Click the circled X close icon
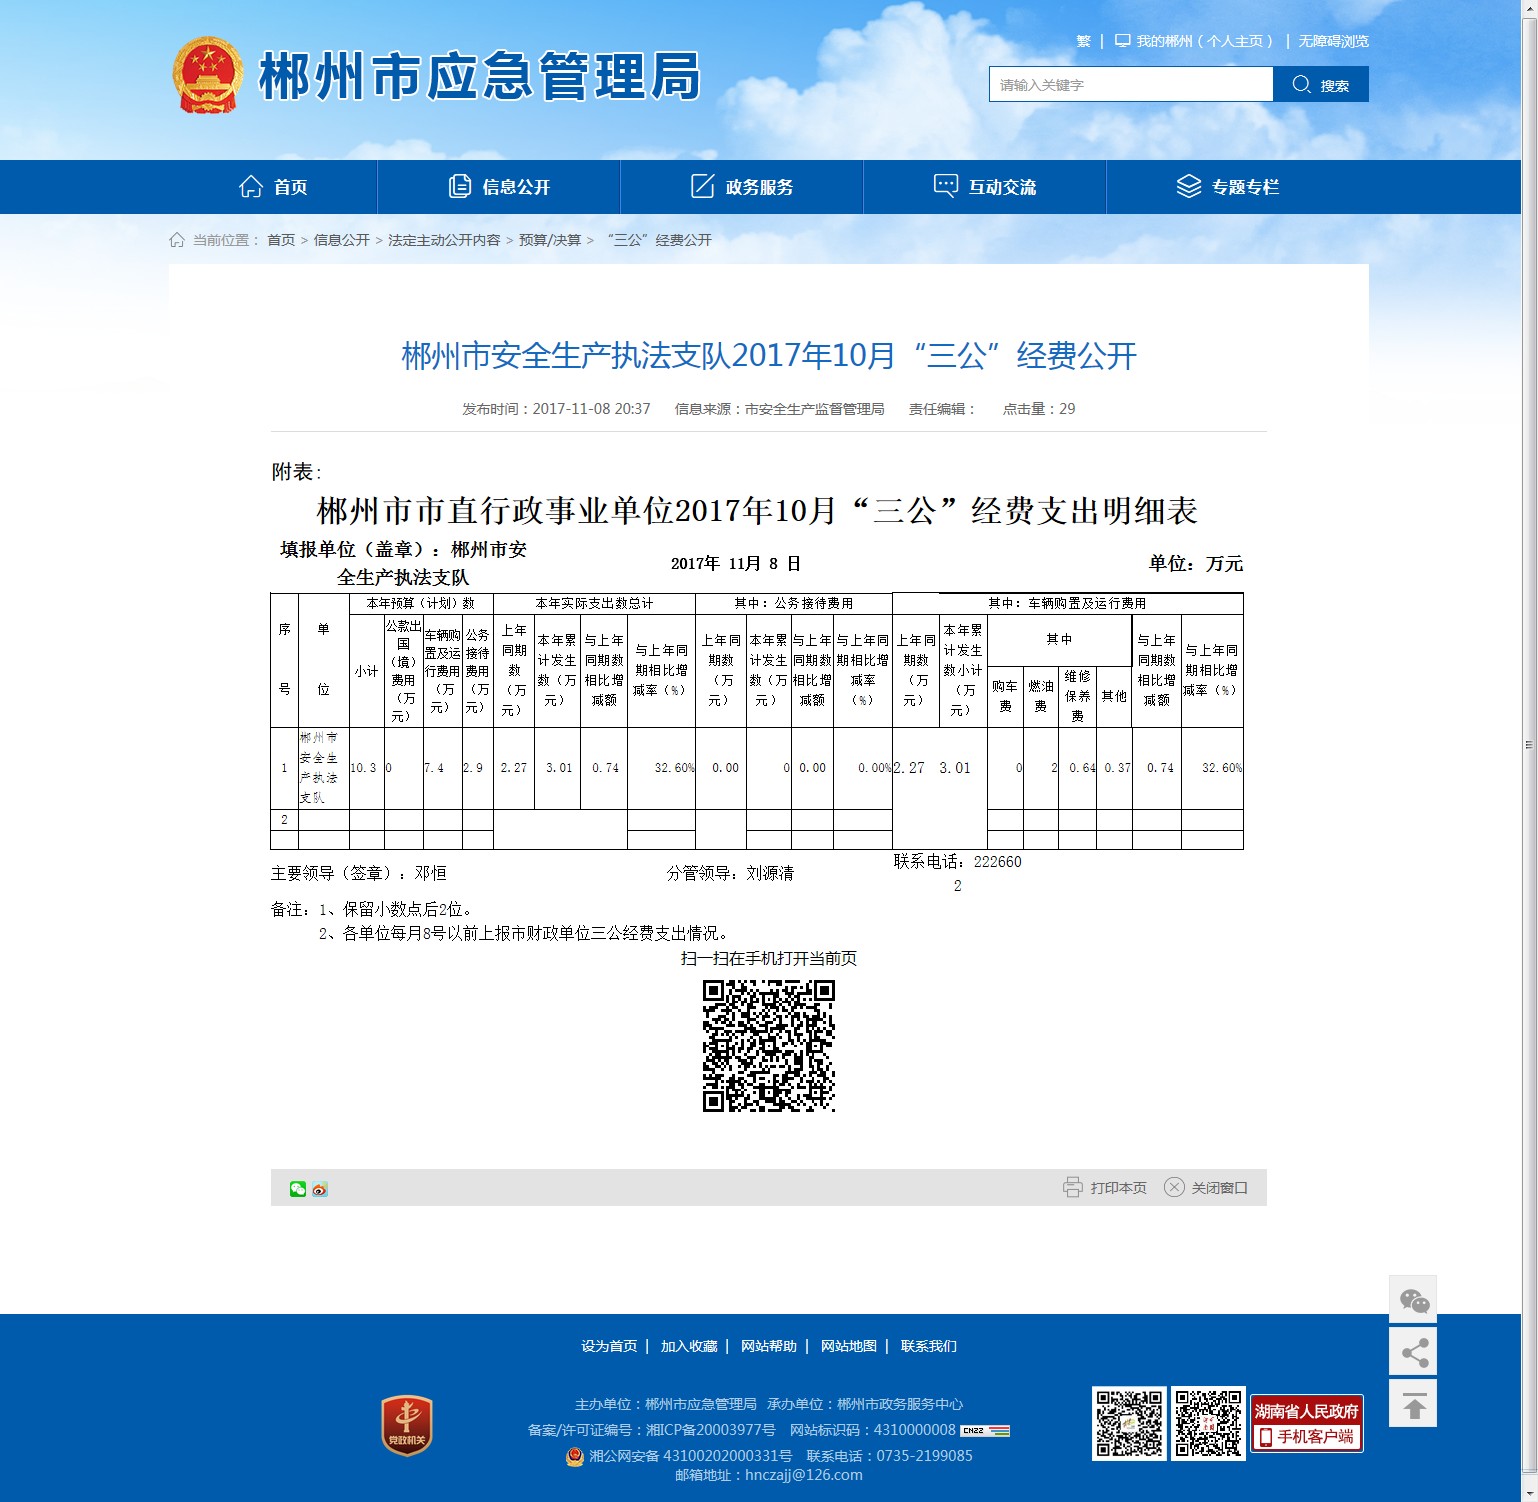 coord(1174,1188)
